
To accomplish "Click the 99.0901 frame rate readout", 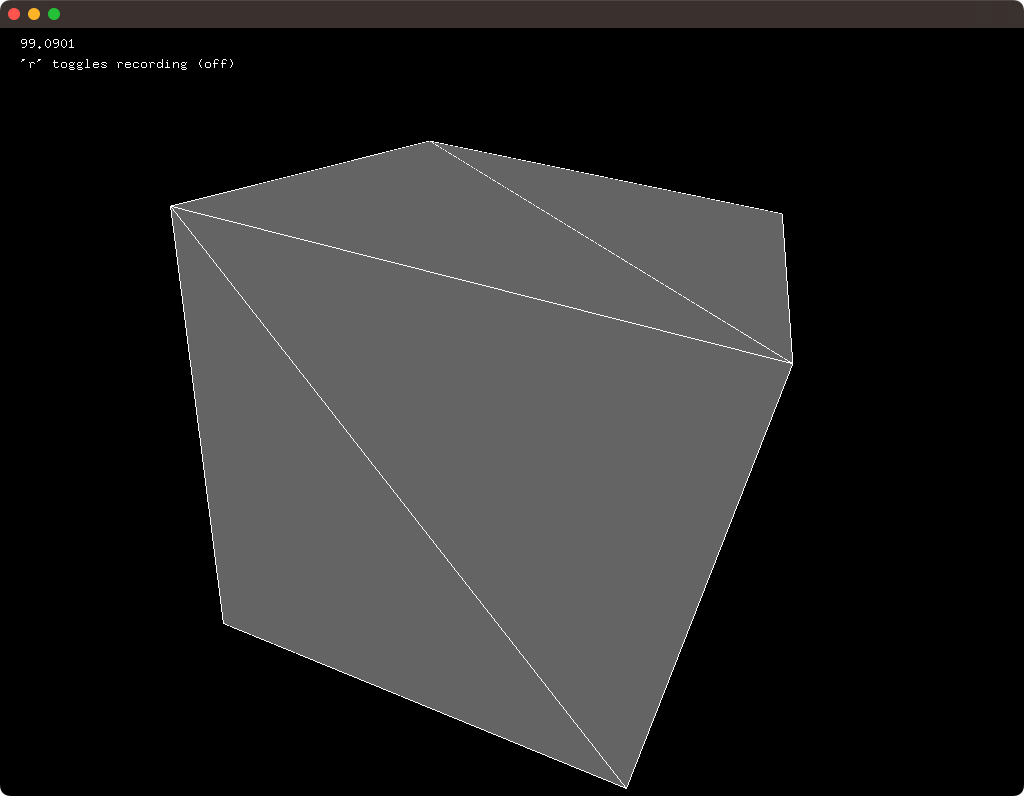I will pyautogui.click(x=47, y=44).
